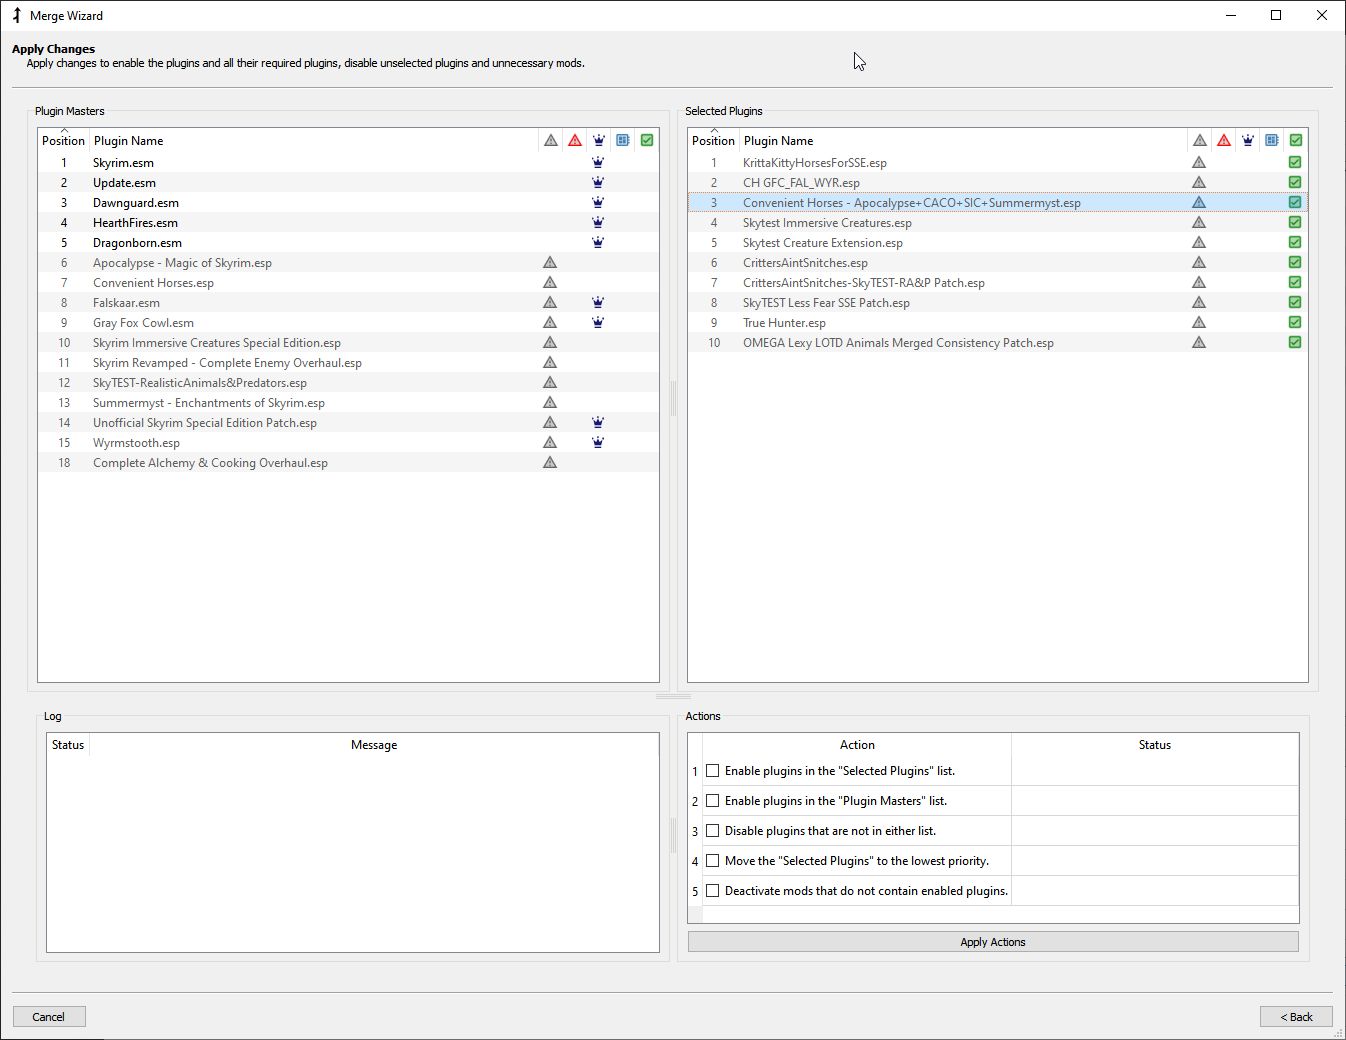
Task: Check 'Disable plugins that are not in either list'
Action: coord(712,830)
